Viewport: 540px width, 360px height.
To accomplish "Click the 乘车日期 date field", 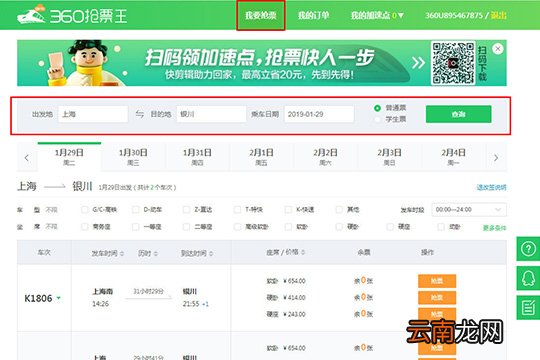I will tap(319, 114).
